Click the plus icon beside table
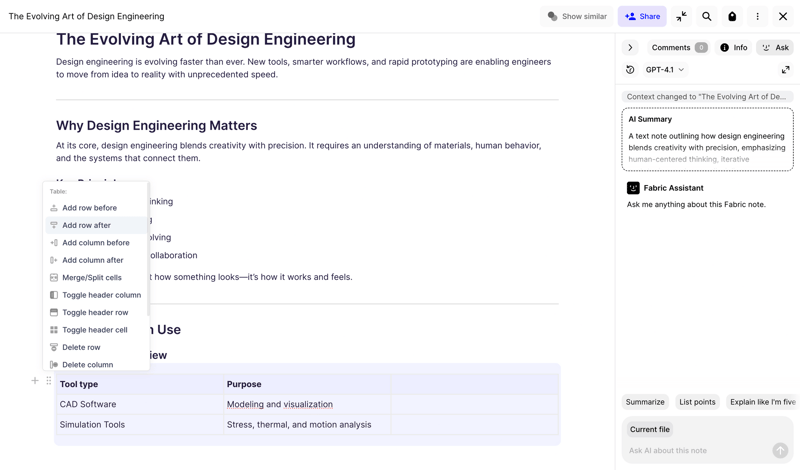The width and height of the screenshot is (800, 470). [x=35, y=381]
